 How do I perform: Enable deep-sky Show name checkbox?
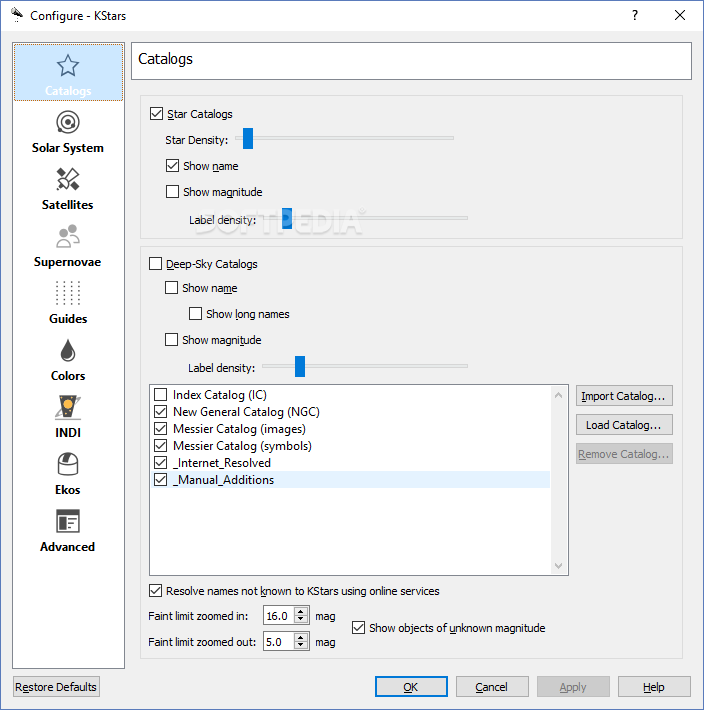pyautogui.click(x=171, y=288)
